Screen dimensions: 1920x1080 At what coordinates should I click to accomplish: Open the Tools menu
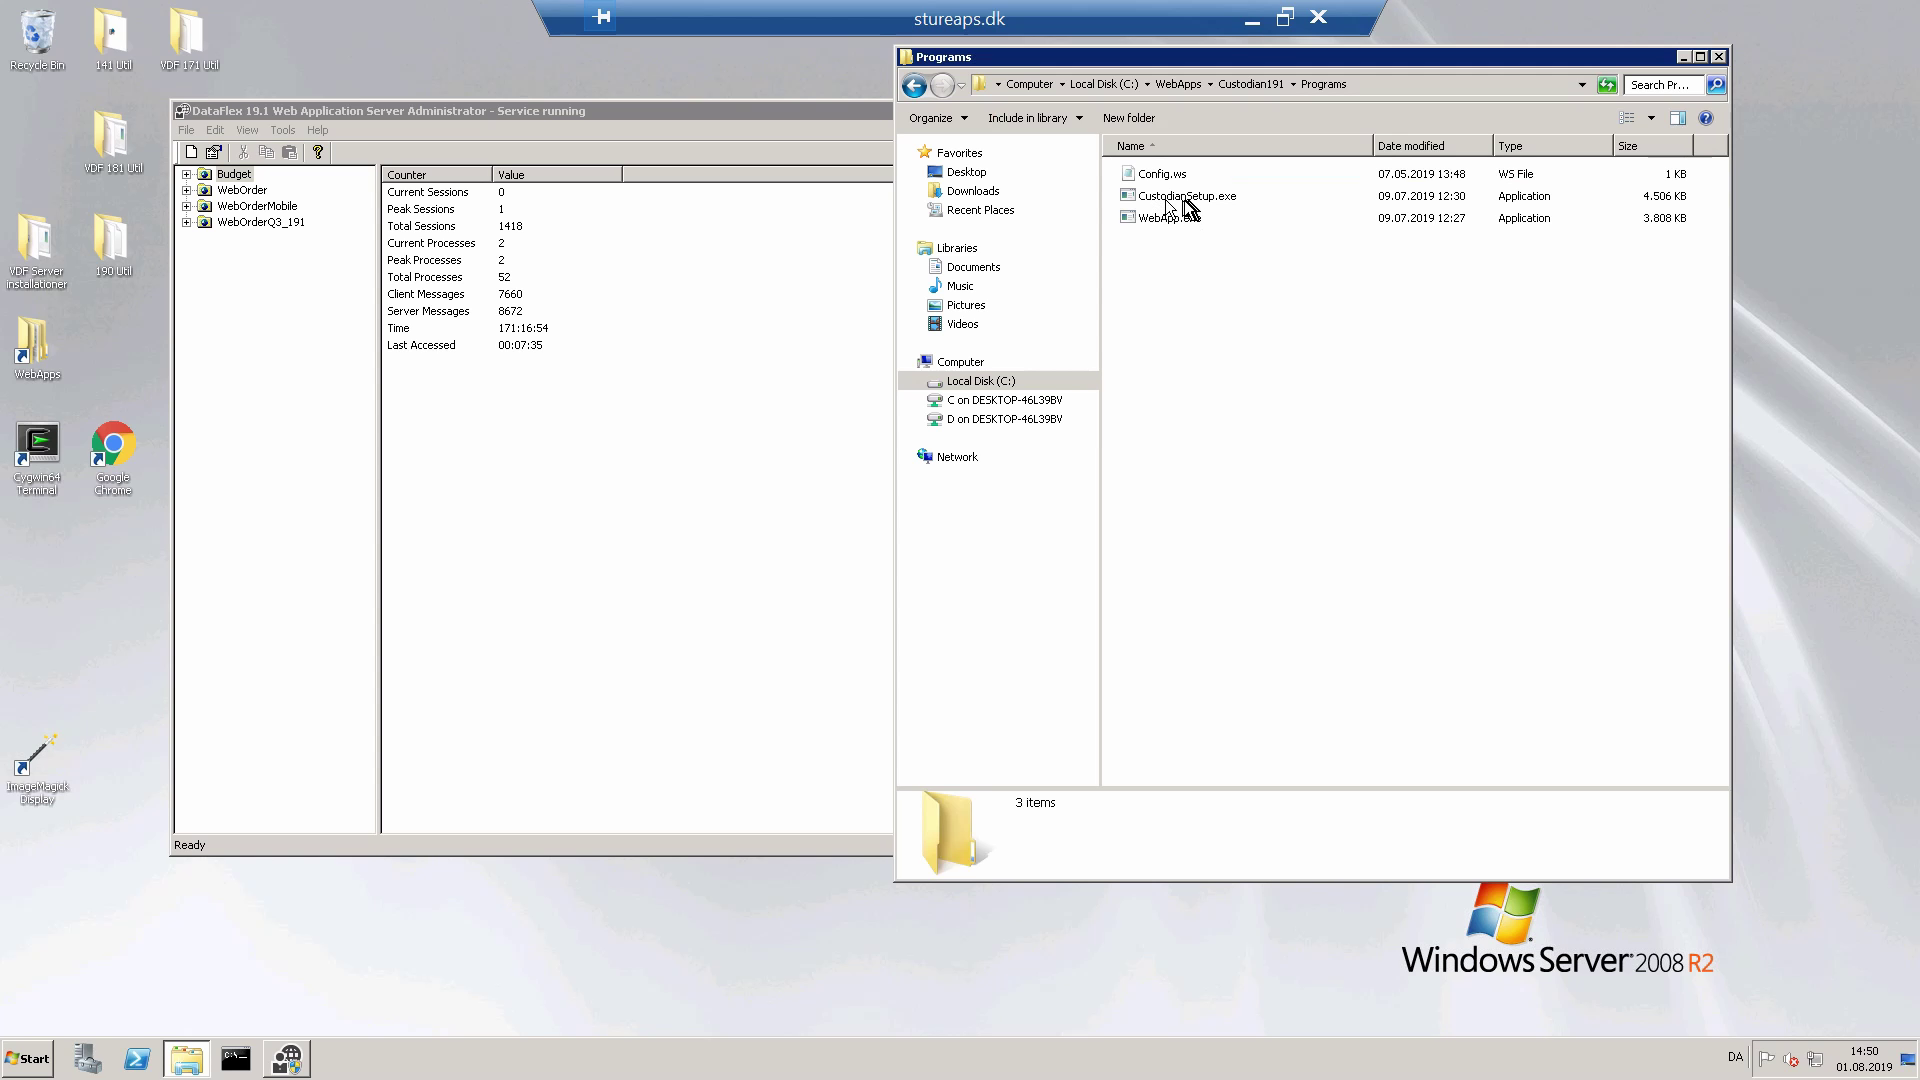click(x=282, y=130)
